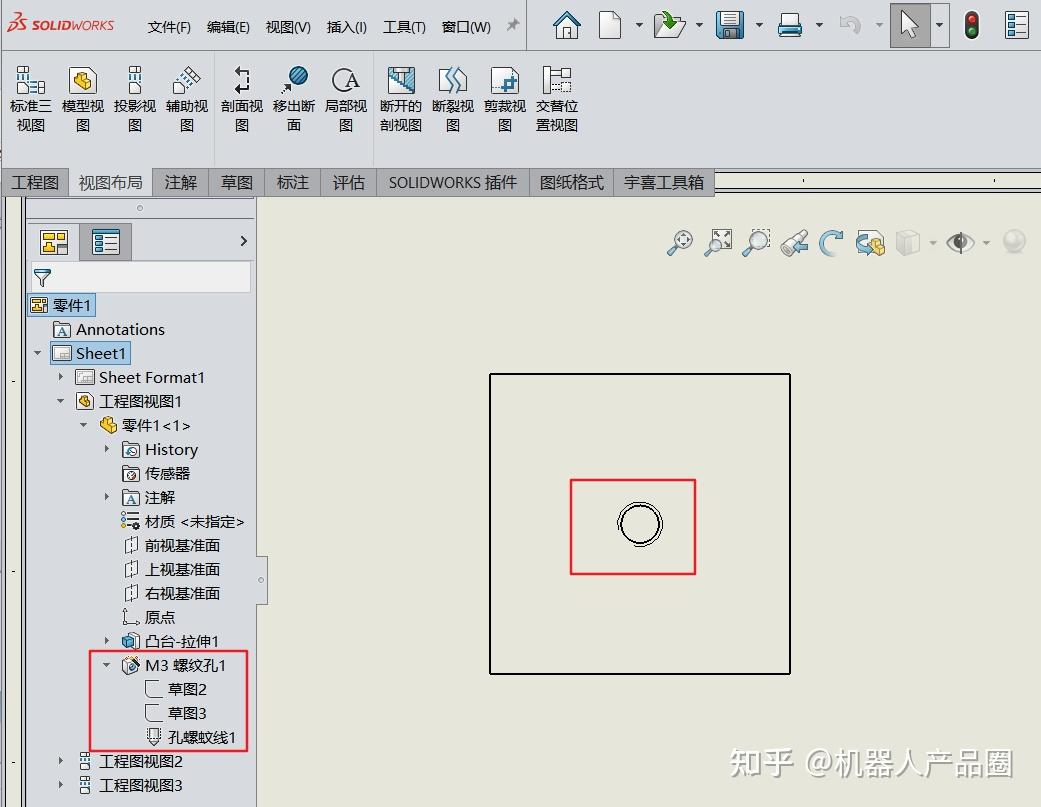
Task: Select the 剖面视图 tool
Action: pyautogui.click(x=241, y=97)
